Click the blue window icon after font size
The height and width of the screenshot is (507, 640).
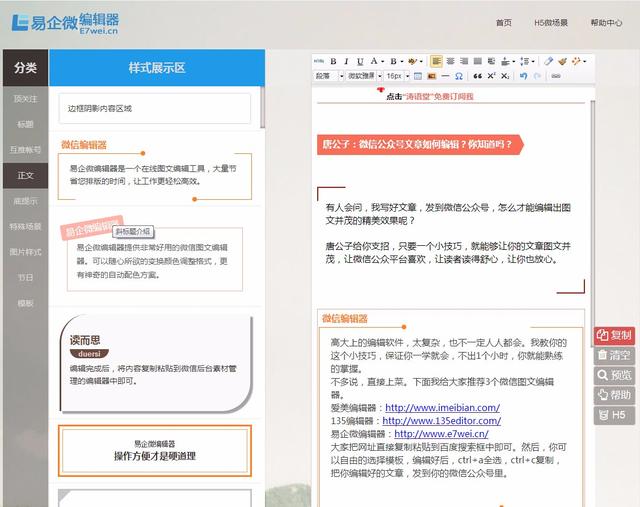tap(418, 76)
